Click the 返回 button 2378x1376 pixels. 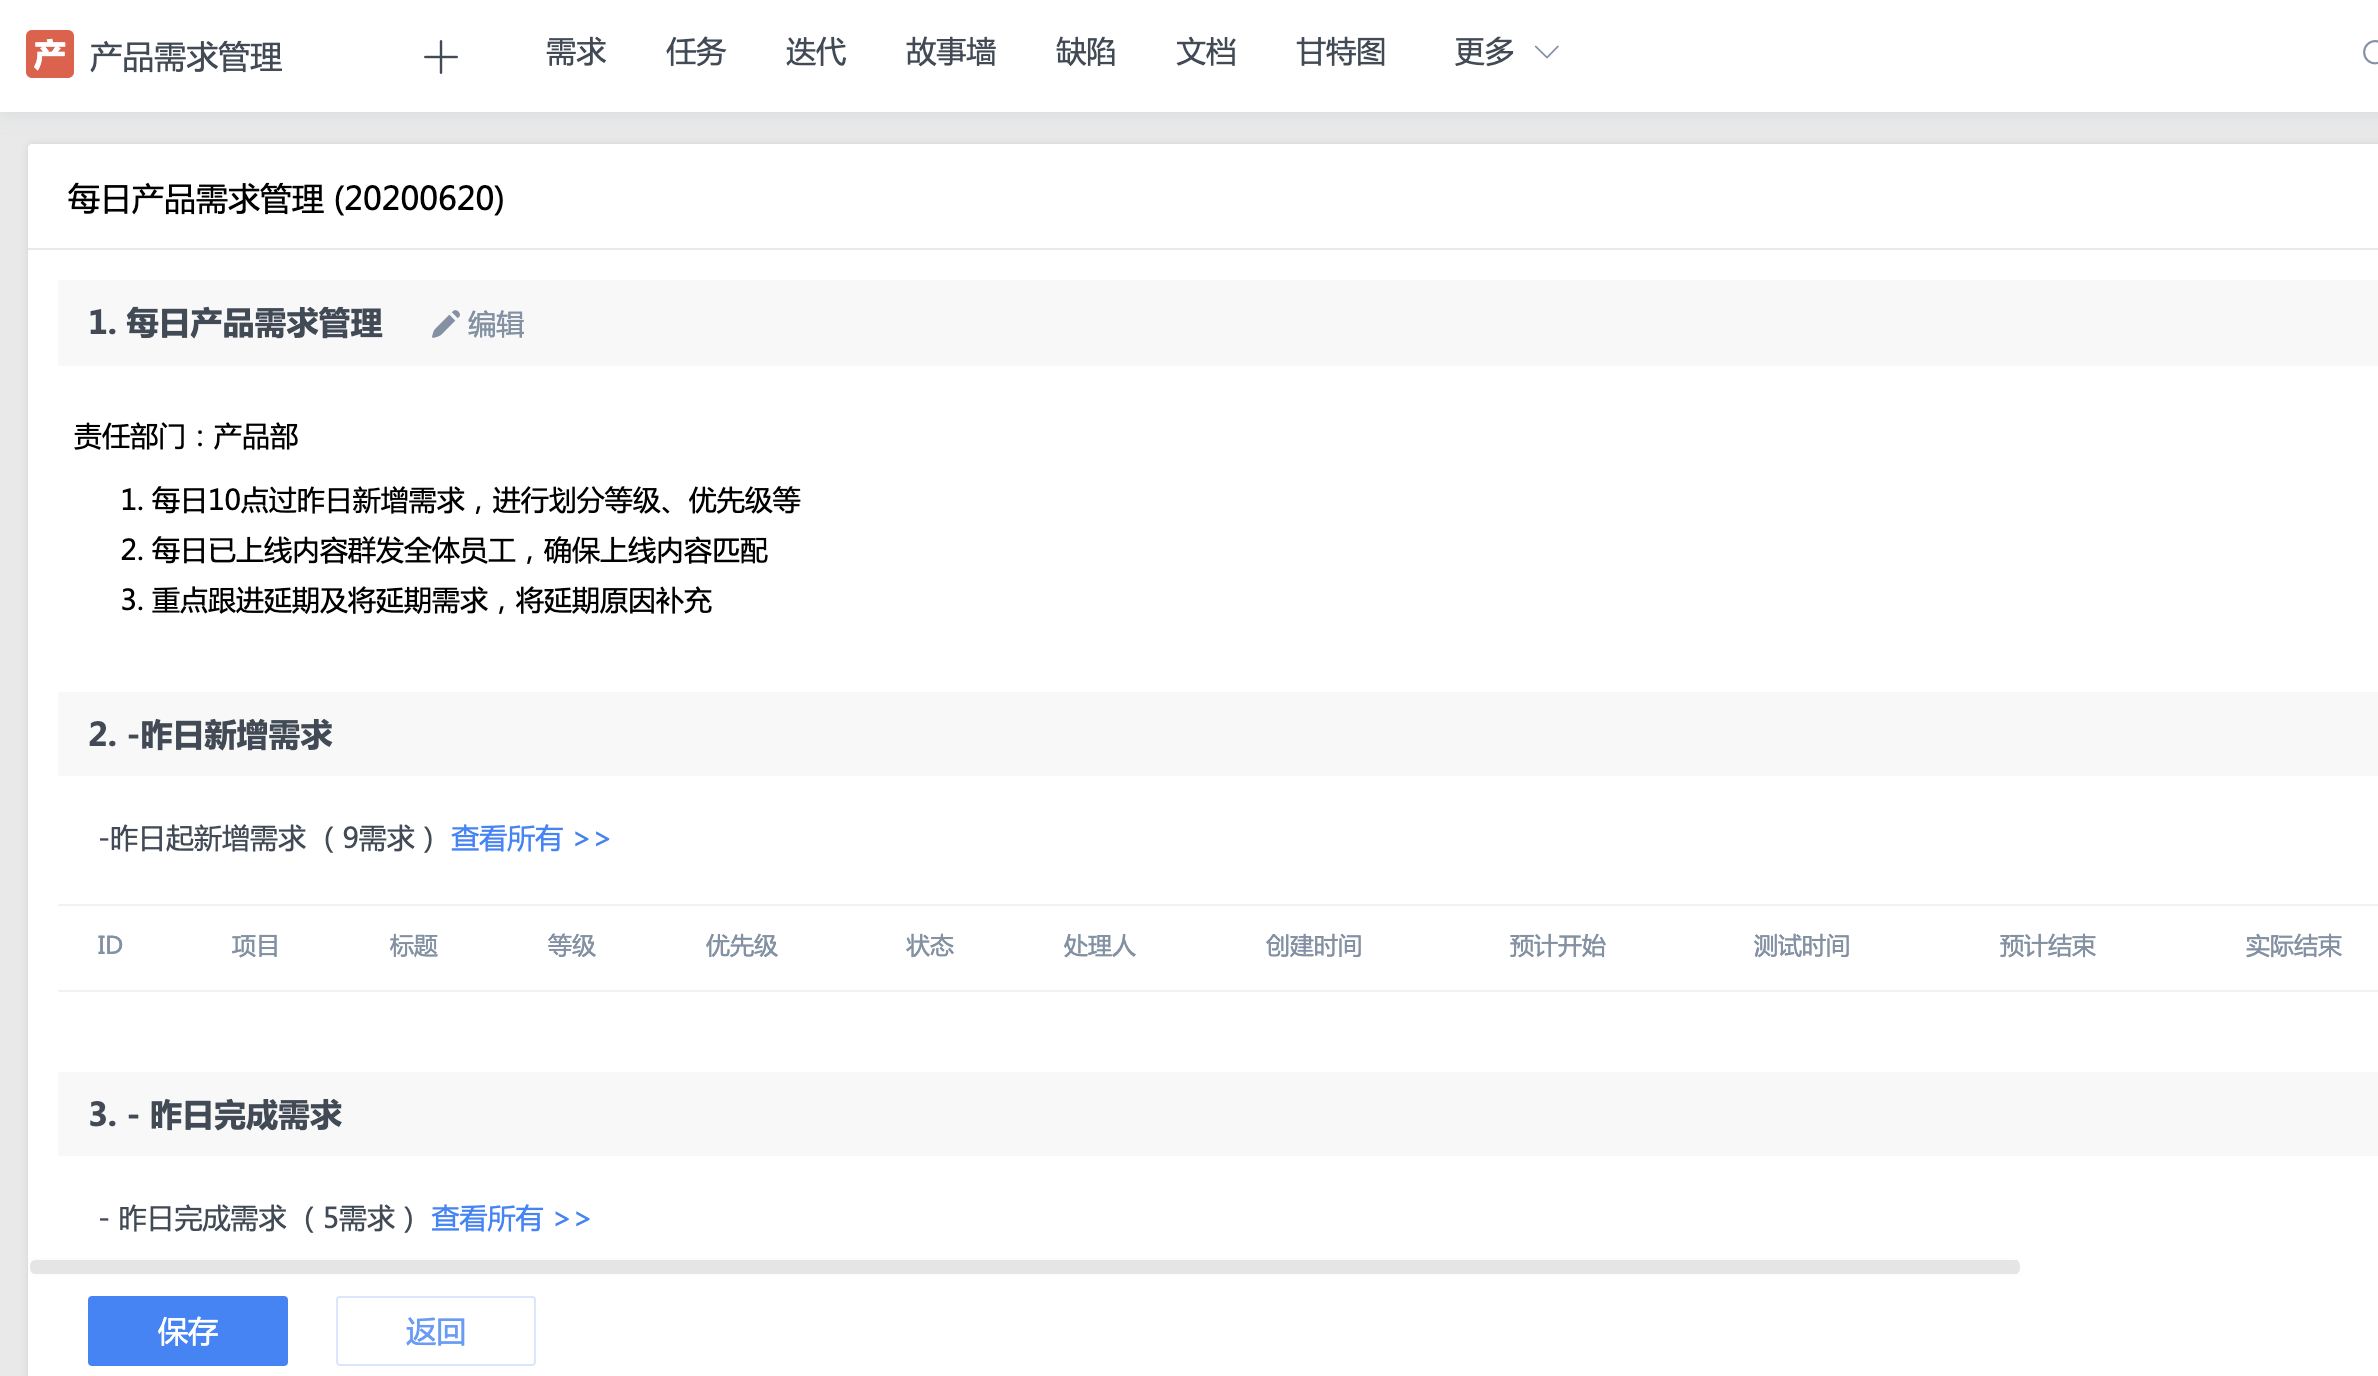tap(435, 1330)
